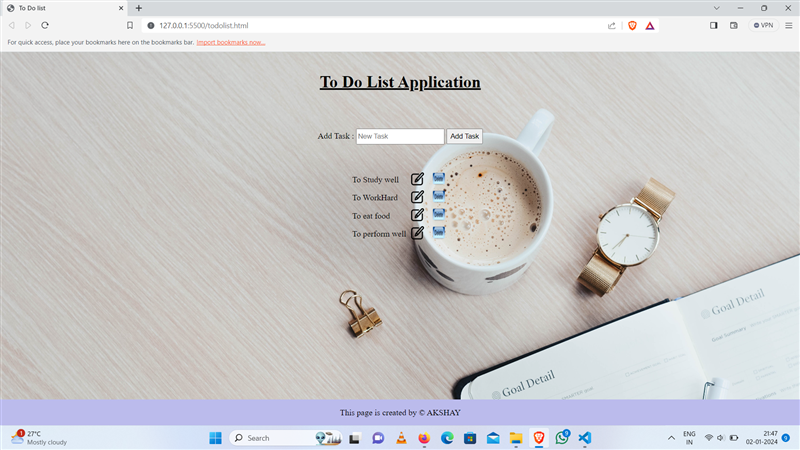View site information icon in address bar
This screenshot has width=800, height=450.
[151, 25]
